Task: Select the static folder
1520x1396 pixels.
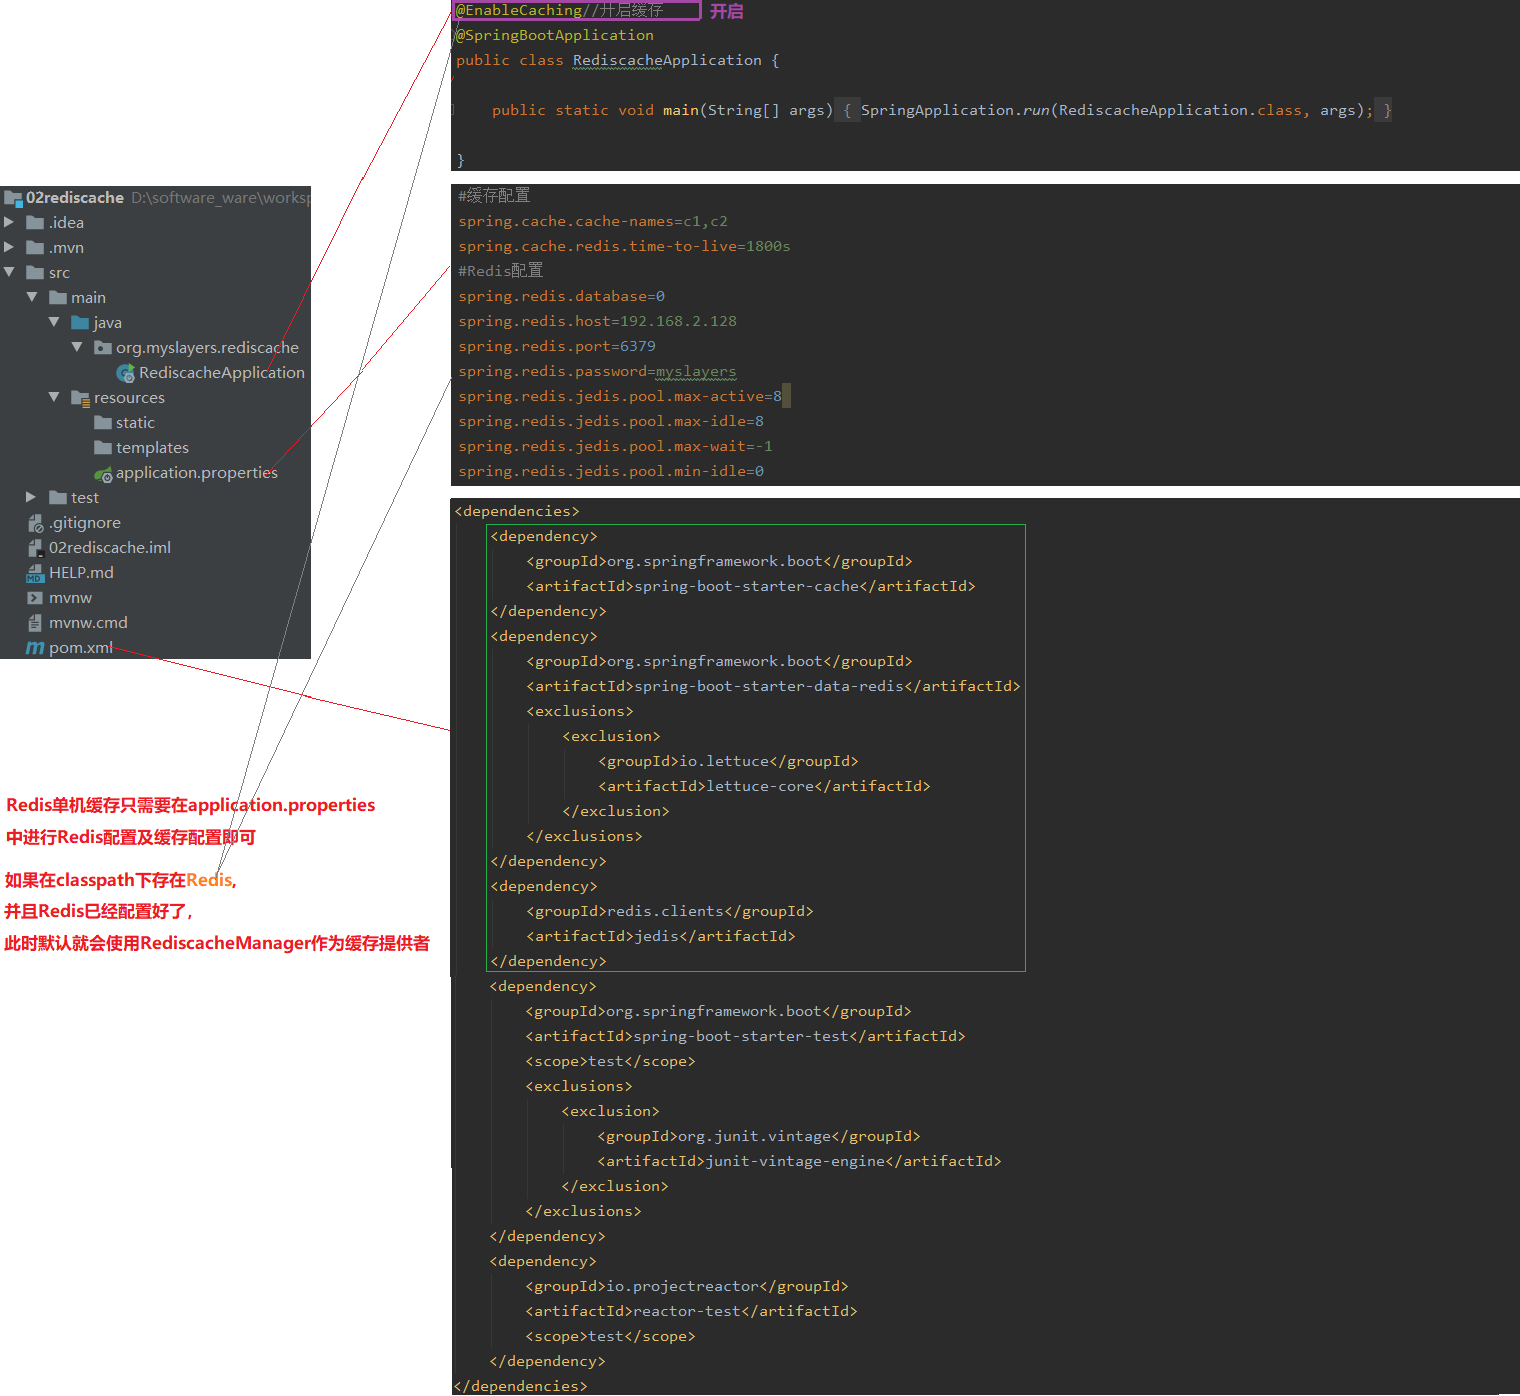Action: [x=135, y=423]
